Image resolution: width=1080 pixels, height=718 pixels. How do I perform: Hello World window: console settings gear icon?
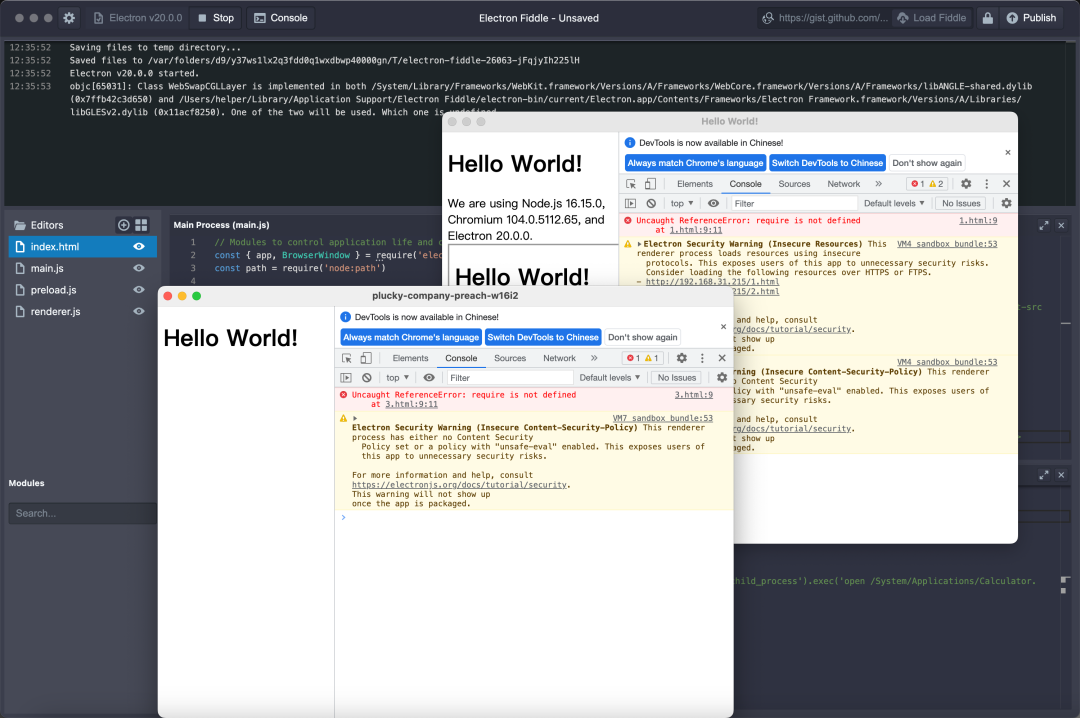pyautogui.click(x=1006, y=203)
